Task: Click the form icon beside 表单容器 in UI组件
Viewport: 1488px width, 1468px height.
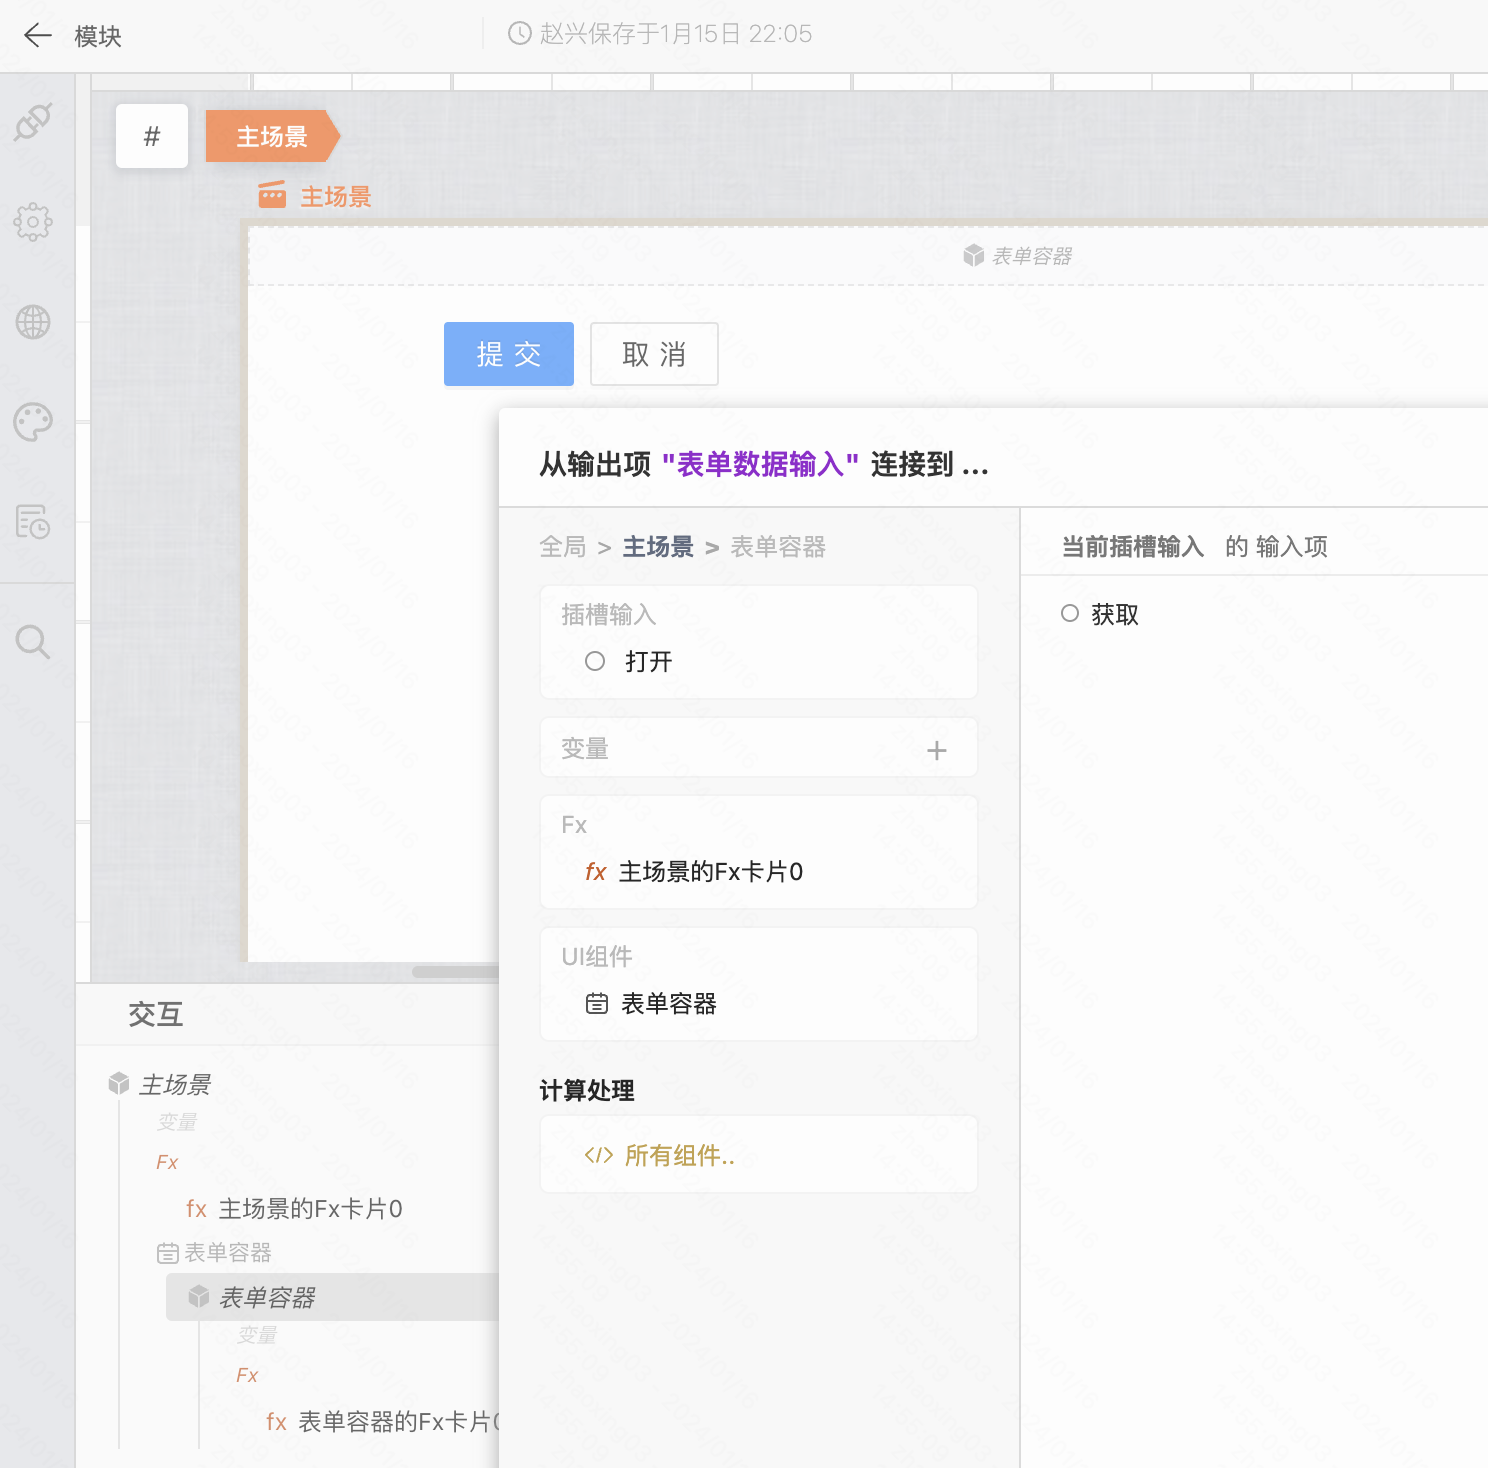Action: coord(597,1004)
